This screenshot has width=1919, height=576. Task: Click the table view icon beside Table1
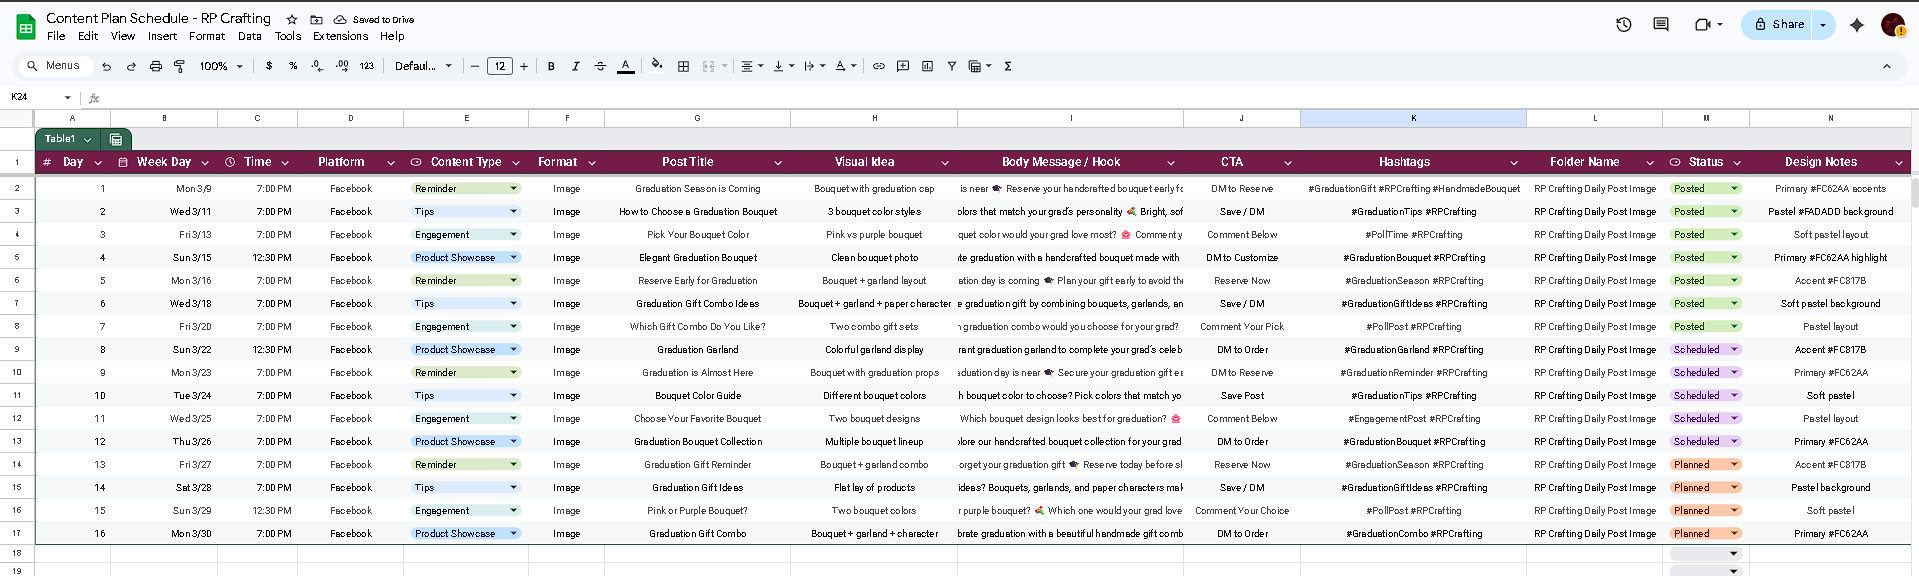[116, 139]
